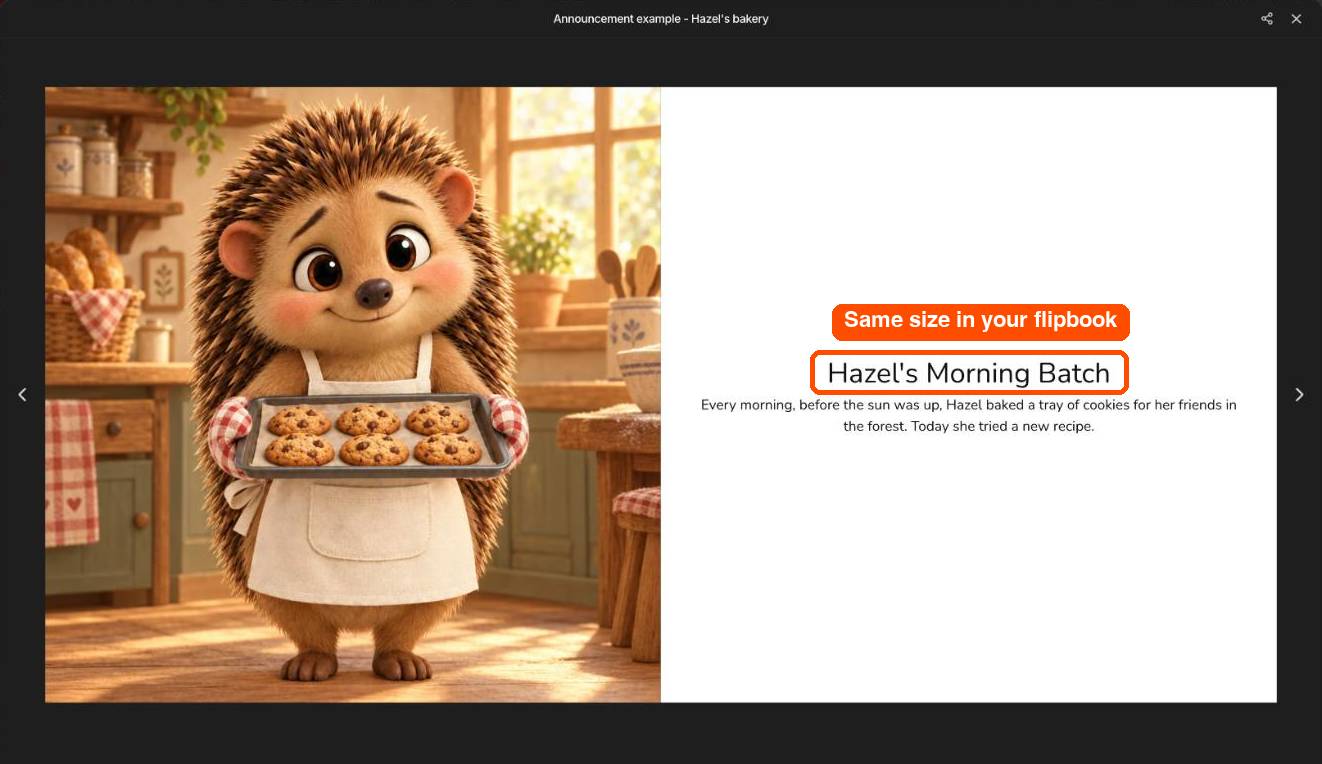Click the title "Announcement example - Hazel's bakery"
The image size is (1322, 764).
tap(661, 19)
